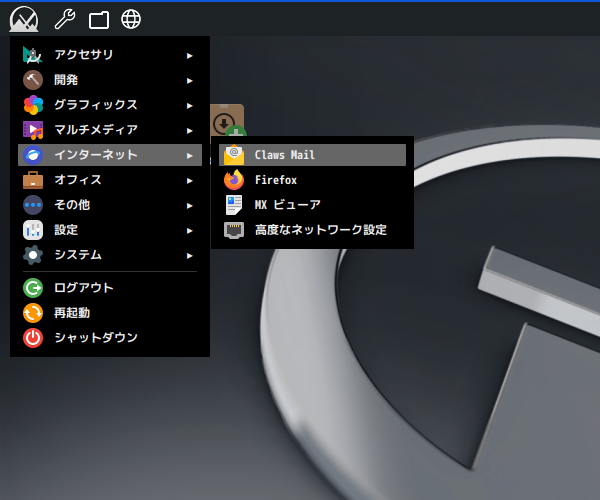Click the Claws Mail envelope icon
Image resolution: width=600 pixels, height=500 pixels.
234,155
